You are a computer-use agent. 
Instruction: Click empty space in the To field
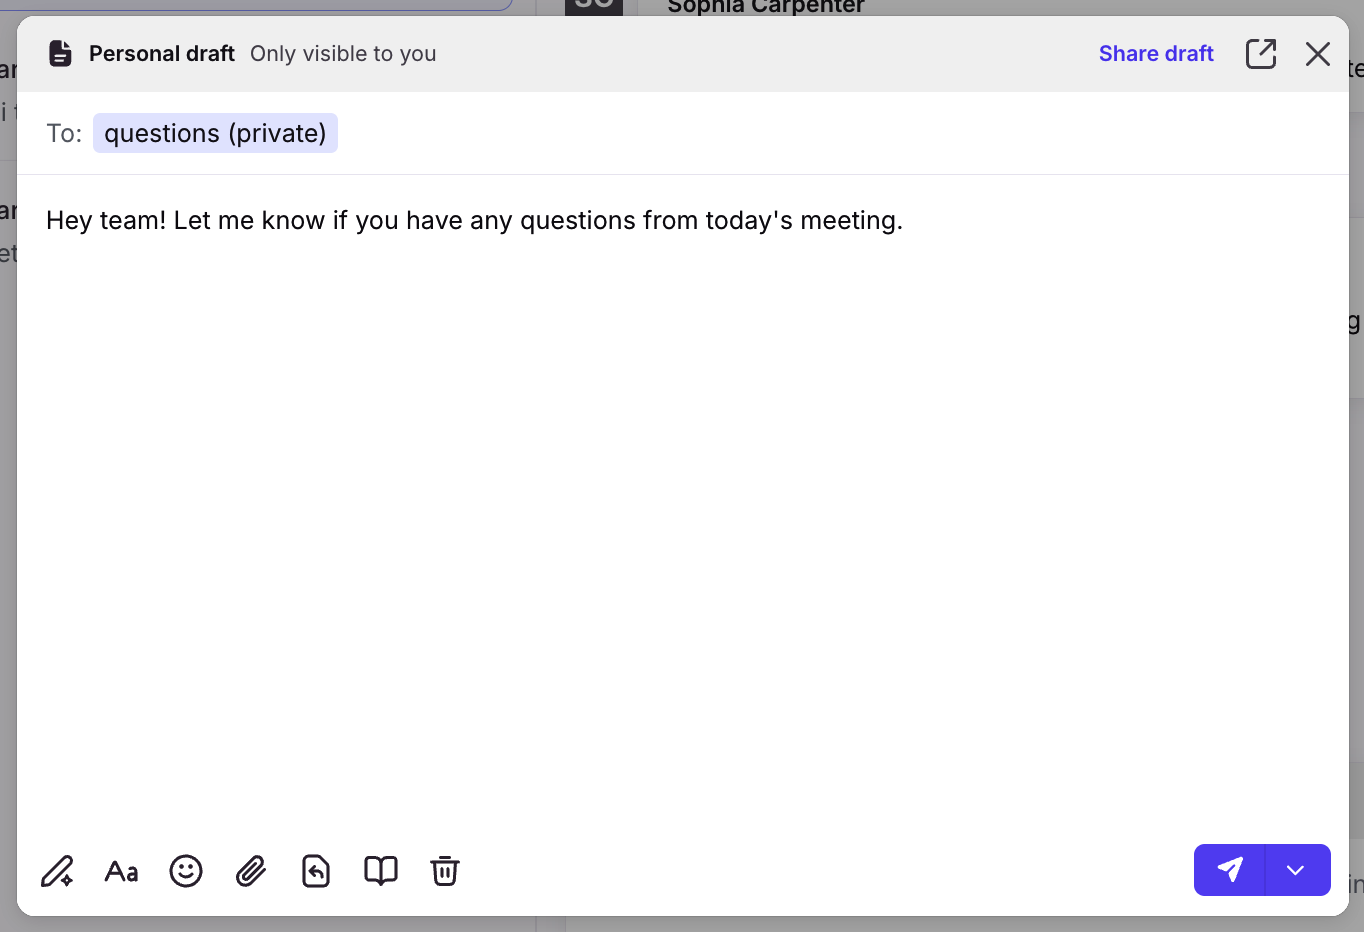800,133
